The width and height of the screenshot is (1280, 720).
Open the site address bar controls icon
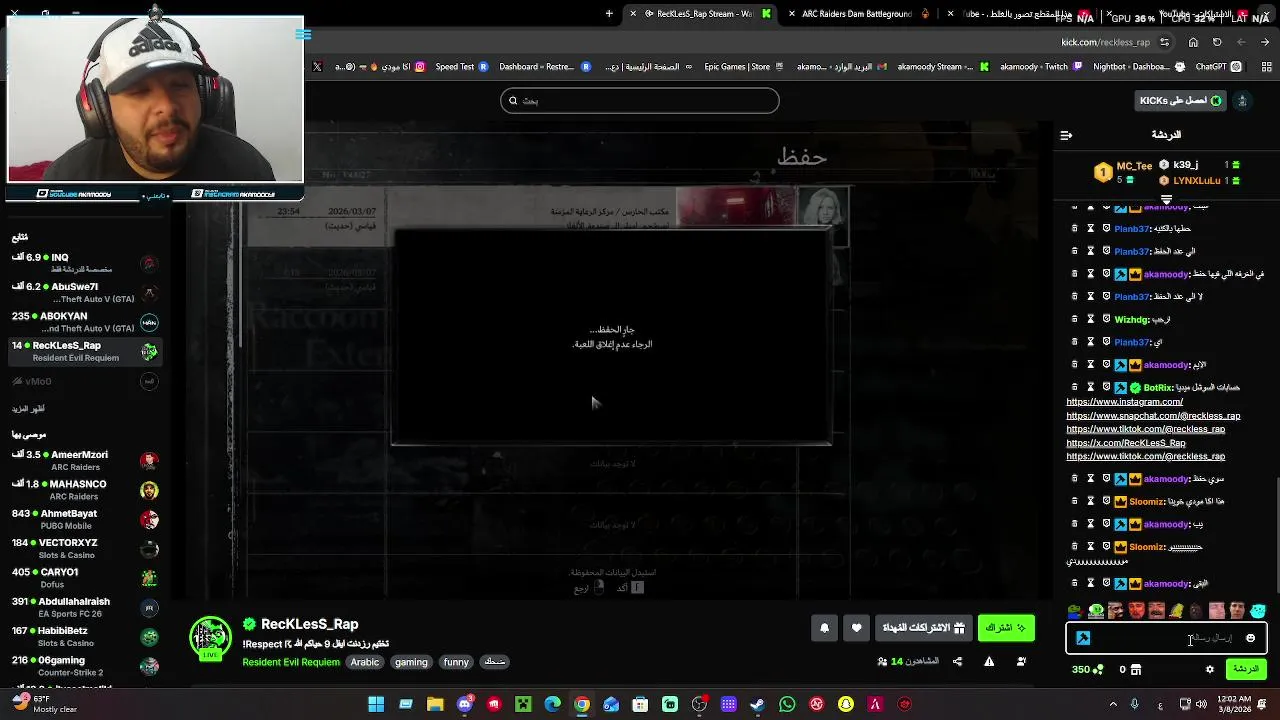[1164, 42]
